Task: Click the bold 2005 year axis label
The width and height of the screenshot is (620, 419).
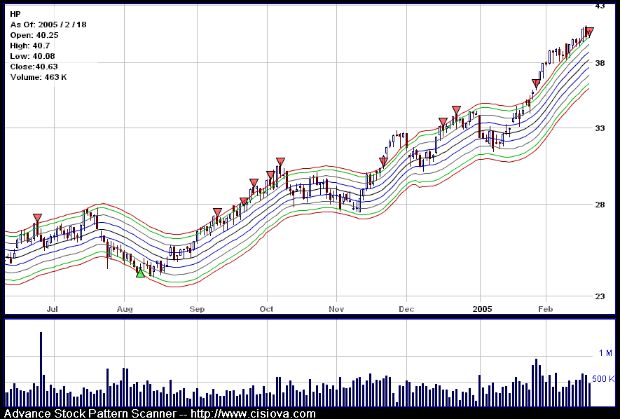Action: point(482,309)
